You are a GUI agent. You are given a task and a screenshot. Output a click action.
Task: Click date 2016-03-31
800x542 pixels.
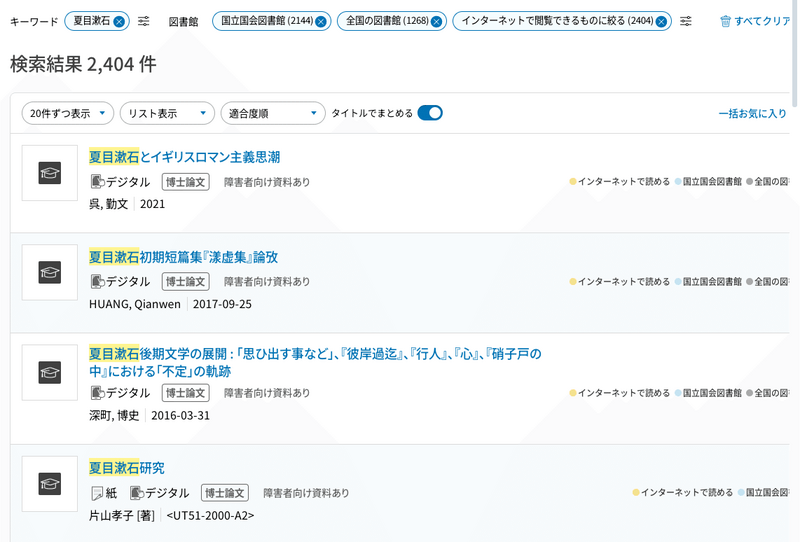pyautogui.click(x=181, y=415)
